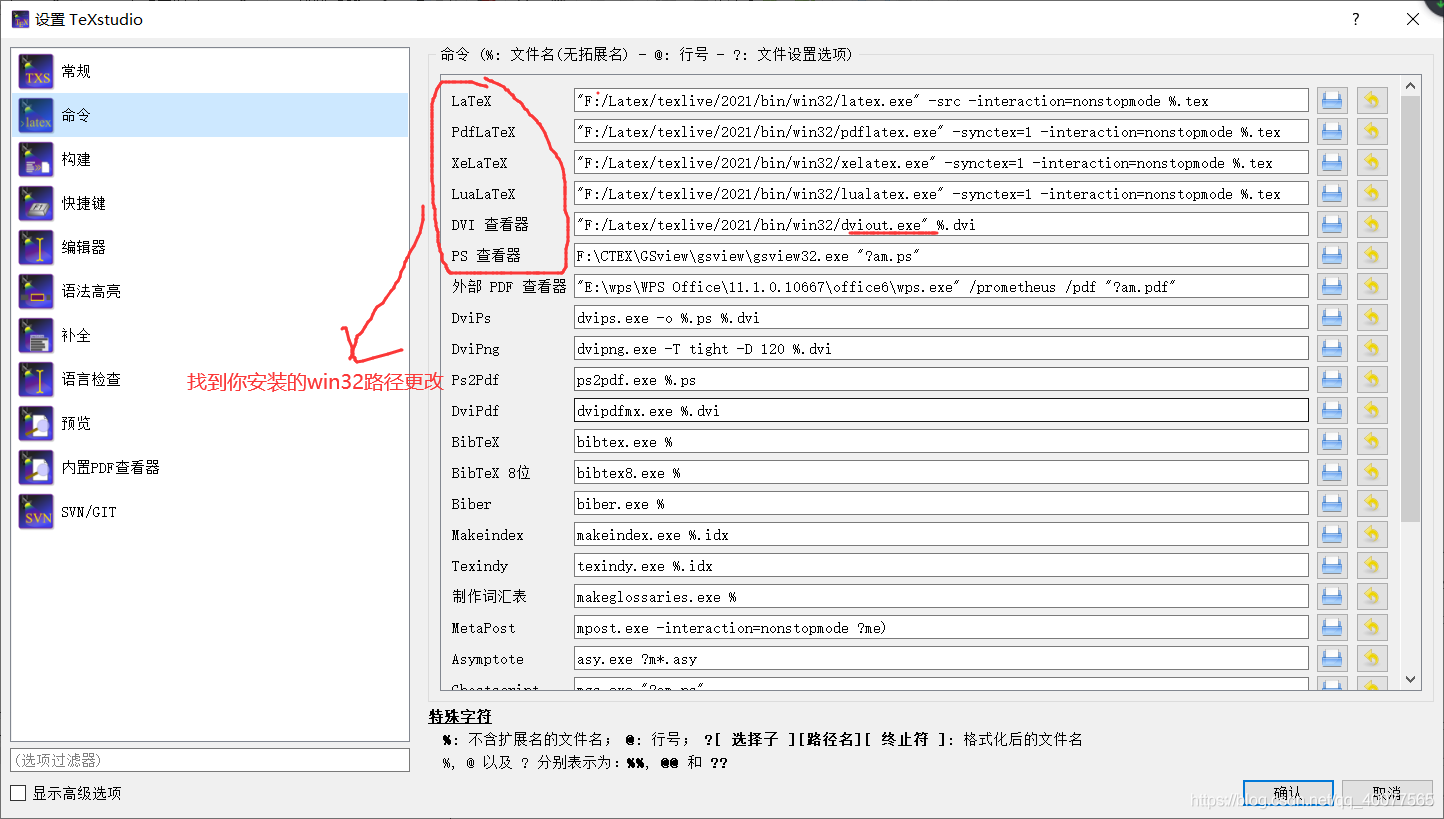
Task: Browse for DVI 查看器 executable
Action: [1332, 224]
